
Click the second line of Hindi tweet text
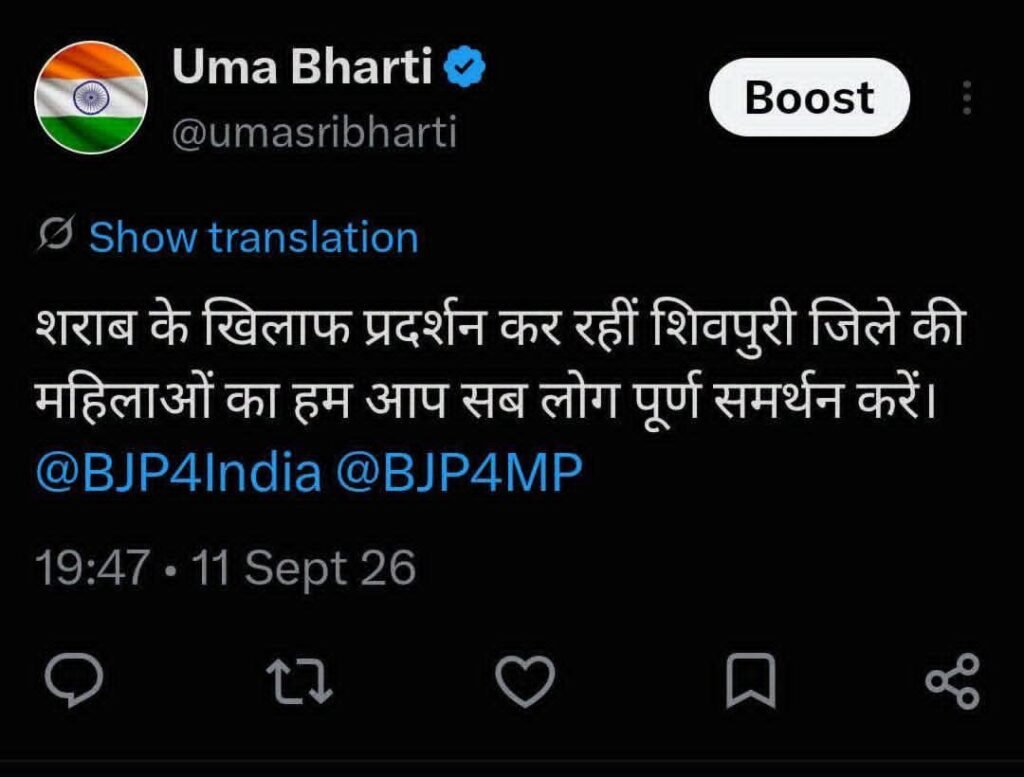(x=487, y=397)
